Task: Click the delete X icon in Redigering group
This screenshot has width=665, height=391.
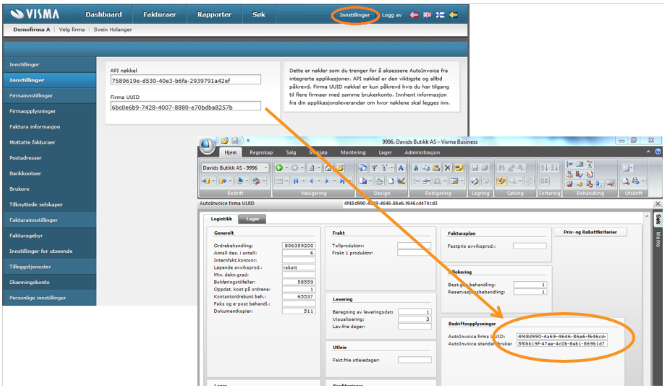Action: 447,168
